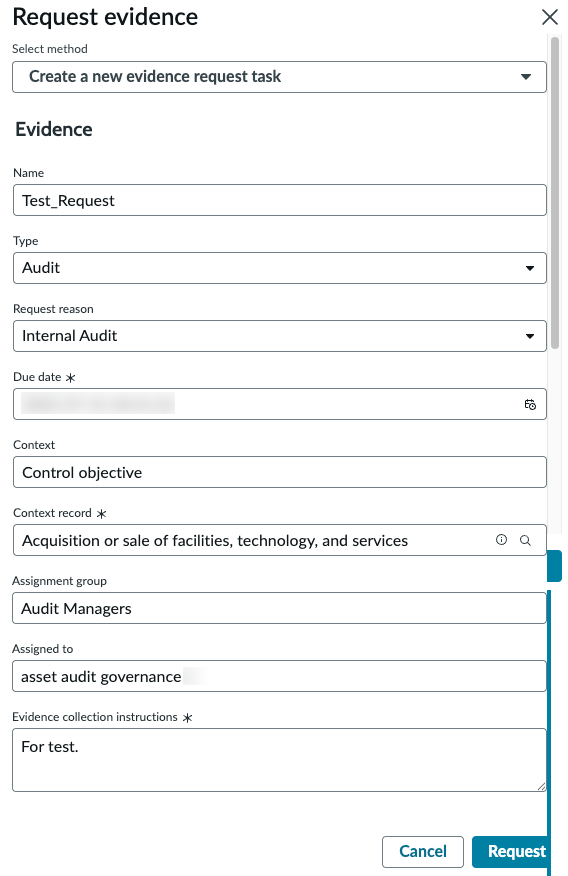Click the Assignment group field

pyautogui.click(x=279, y=608)
